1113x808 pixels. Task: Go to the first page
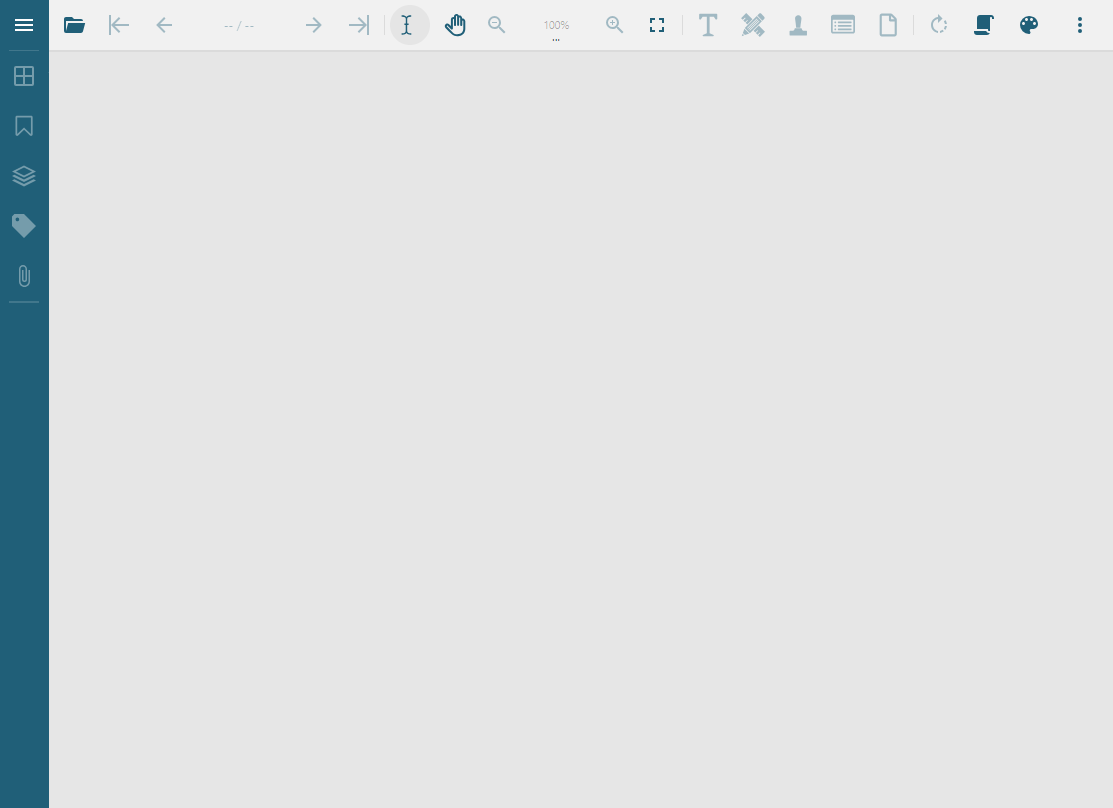tap(119, 25)
